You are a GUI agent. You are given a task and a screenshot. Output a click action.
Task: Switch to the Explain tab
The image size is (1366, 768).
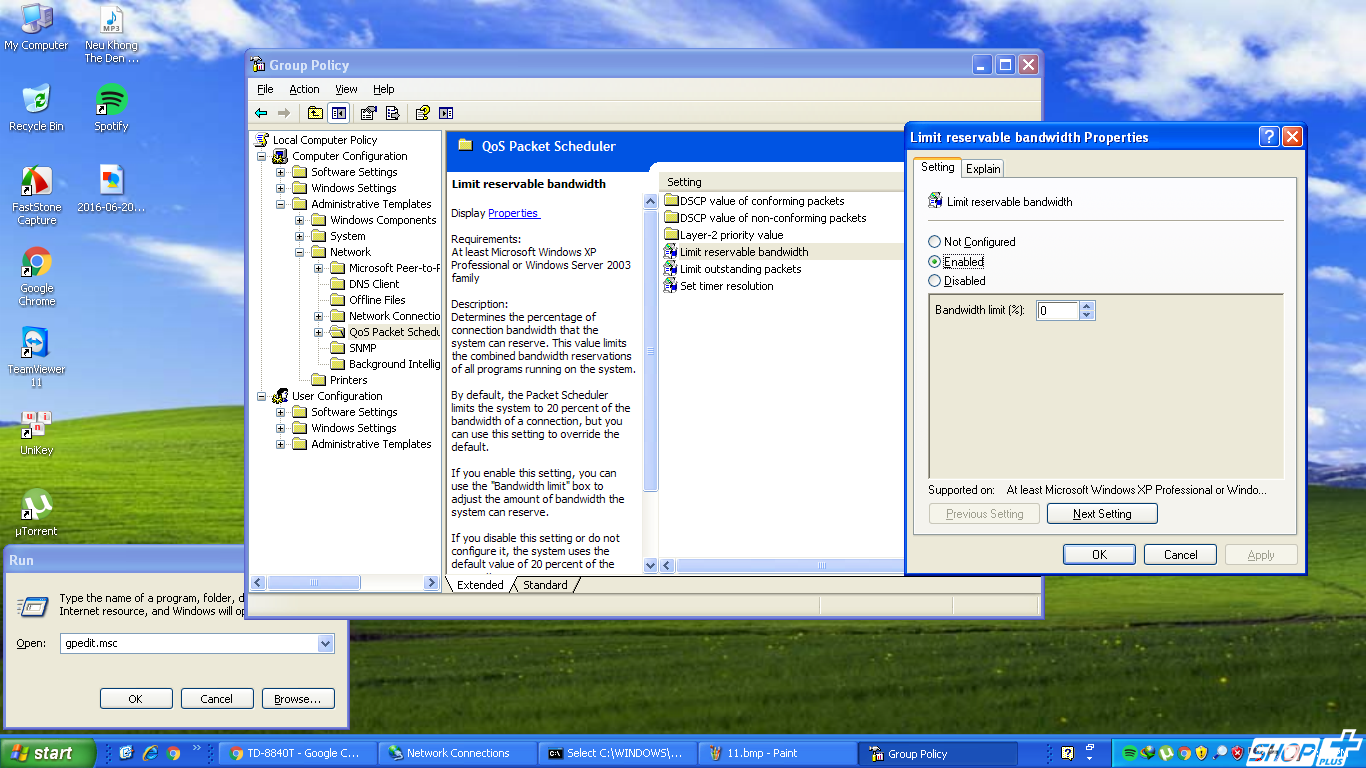(x=982, y=169)
